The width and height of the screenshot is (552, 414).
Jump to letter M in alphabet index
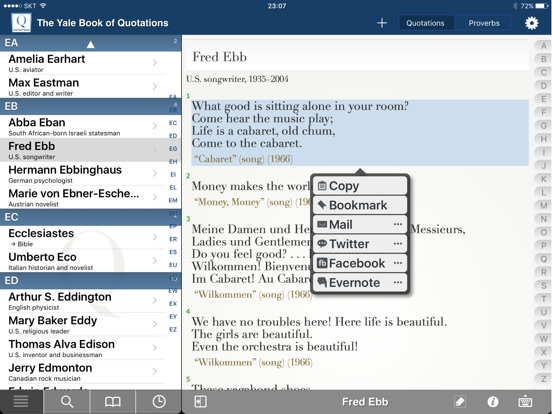pos(544,206)
